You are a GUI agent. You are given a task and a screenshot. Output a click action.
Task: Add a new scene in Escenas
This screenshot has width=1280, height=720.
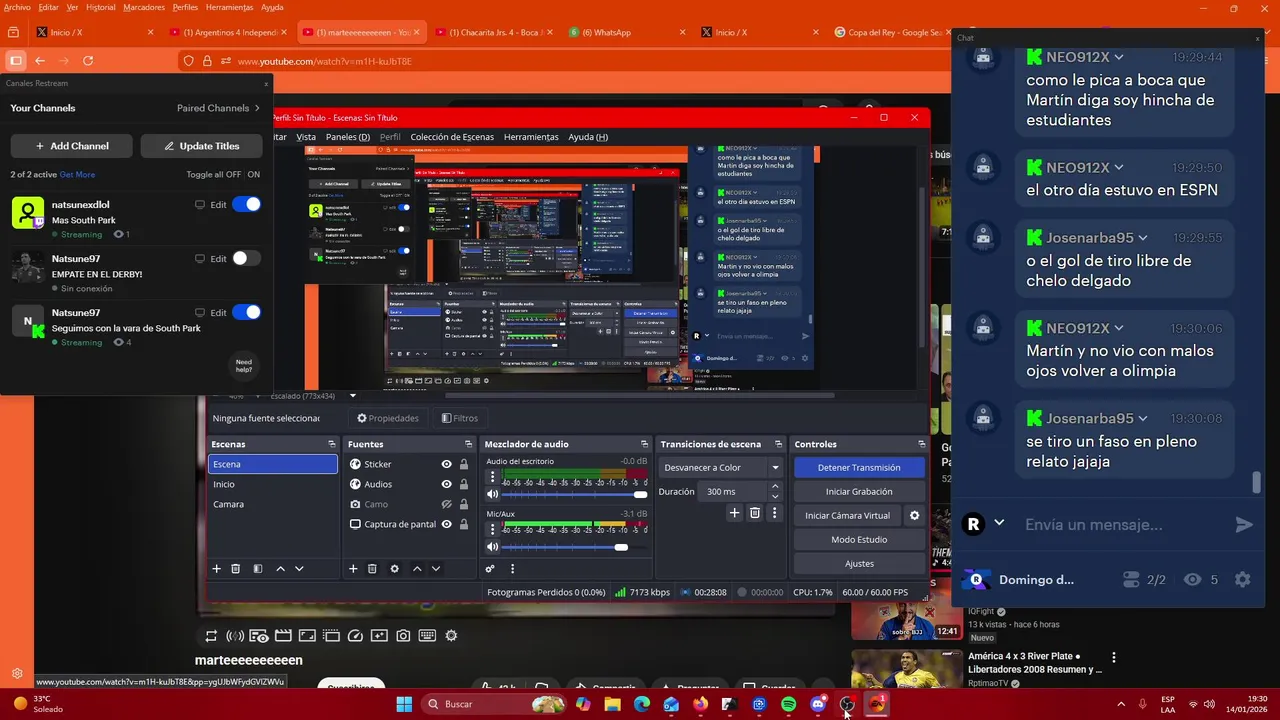tap(216, 568)
